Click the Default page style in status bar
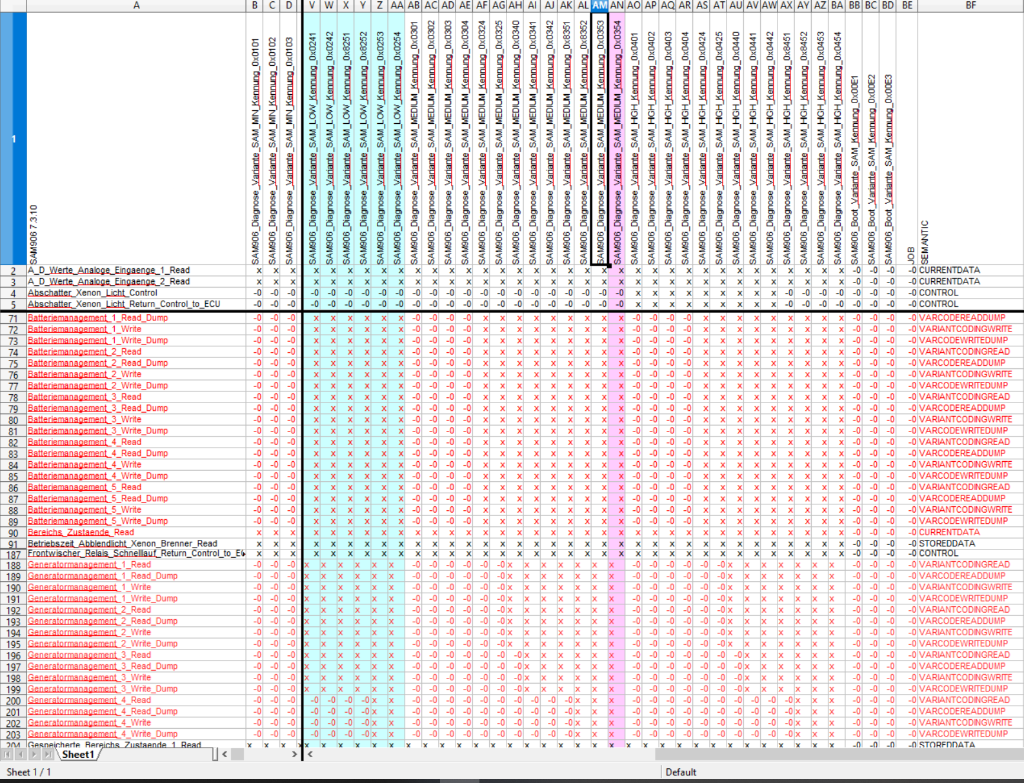 (681, 773)
